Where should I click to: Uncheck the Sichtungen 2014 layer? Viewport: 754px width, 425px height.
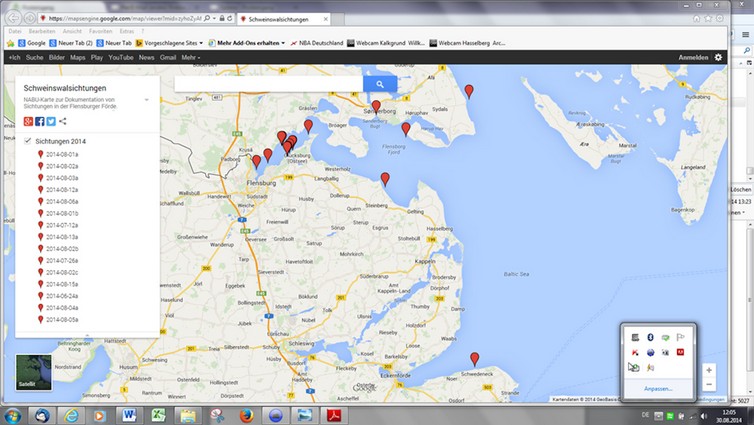[28, 142]
